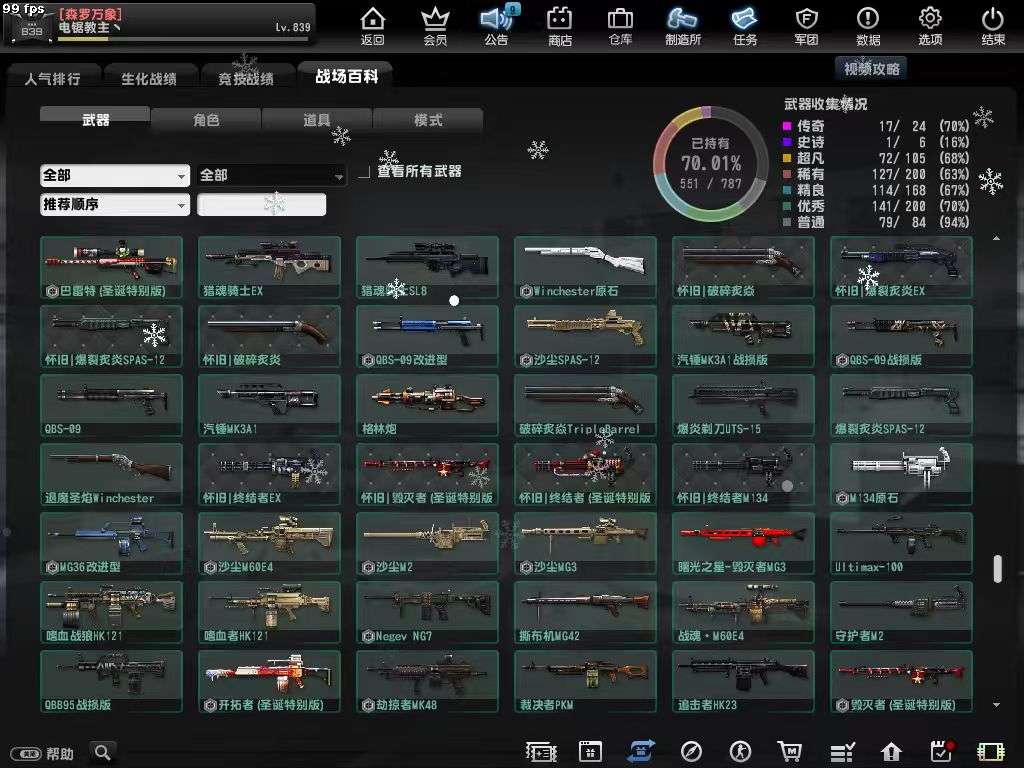The height and width of the screenshot is (768, 1024).
Task: Click the compass icon in bottom toolbar
Action: [x=691, y=751]
